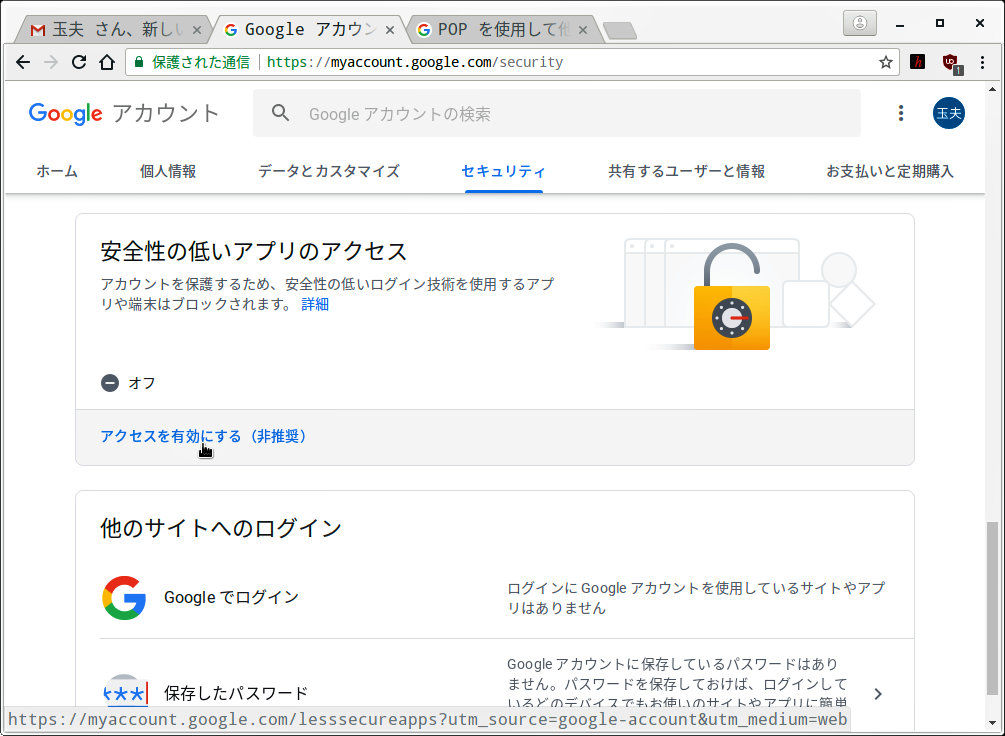Focus the Google アカウントの検索 field
Screen dimensions: 1005x736
click(556, 113)
